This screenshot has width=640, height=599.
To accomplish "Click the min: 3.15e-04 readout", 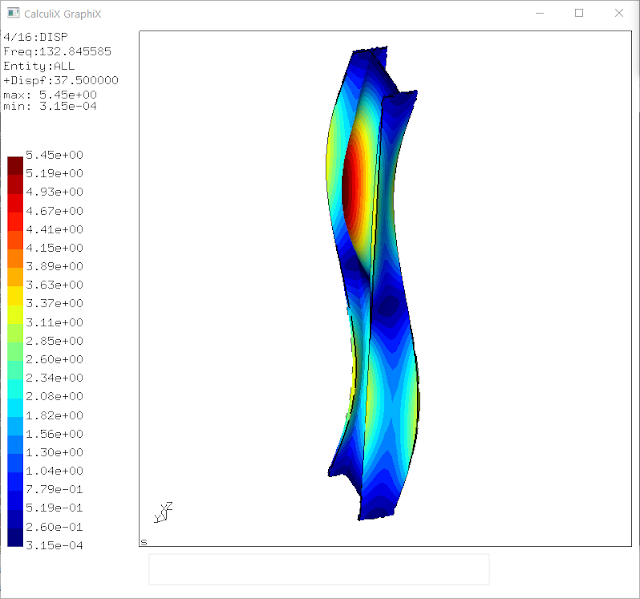I will coord(50,106).
